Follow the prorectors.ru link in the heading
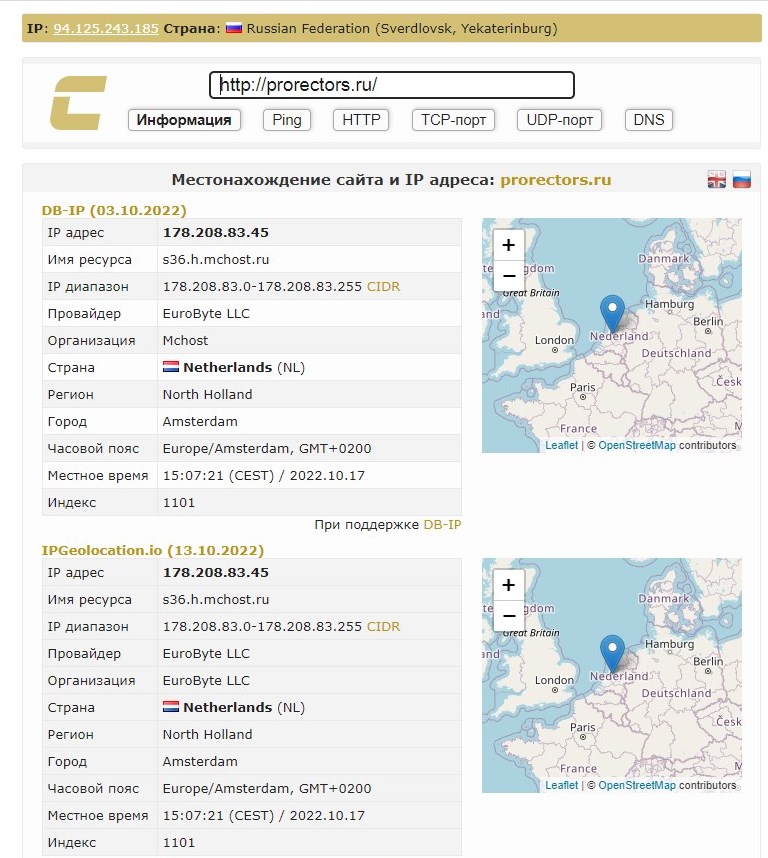This screenshot has width=768, height=858. click(x=555, y=180)
